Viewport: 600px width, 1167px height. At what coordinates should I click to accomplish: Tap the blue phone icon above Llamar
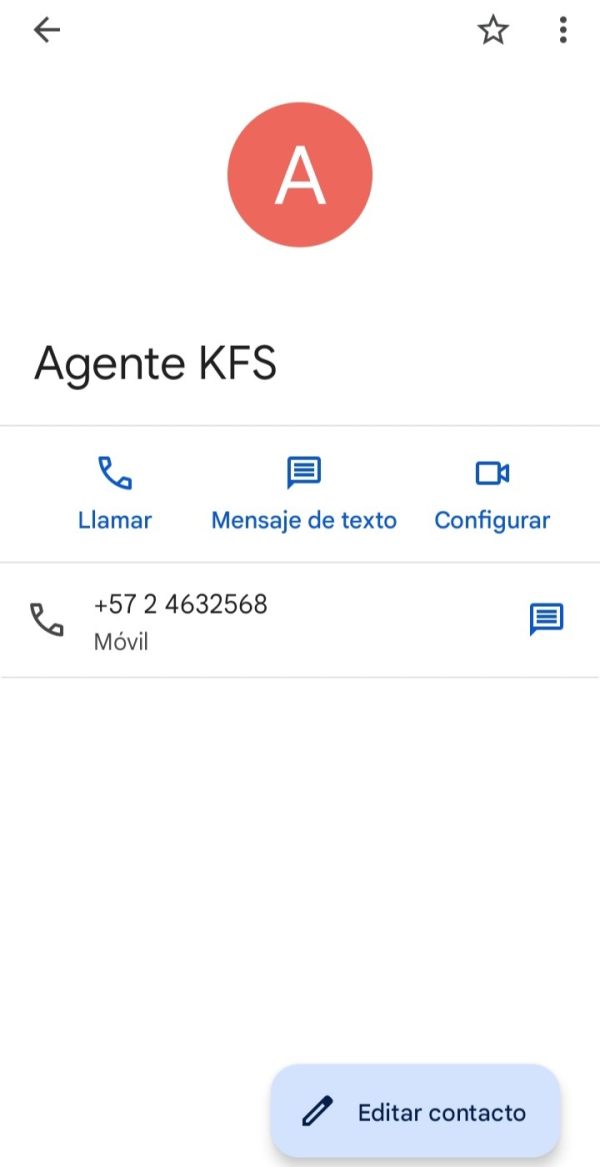(115, 473)
